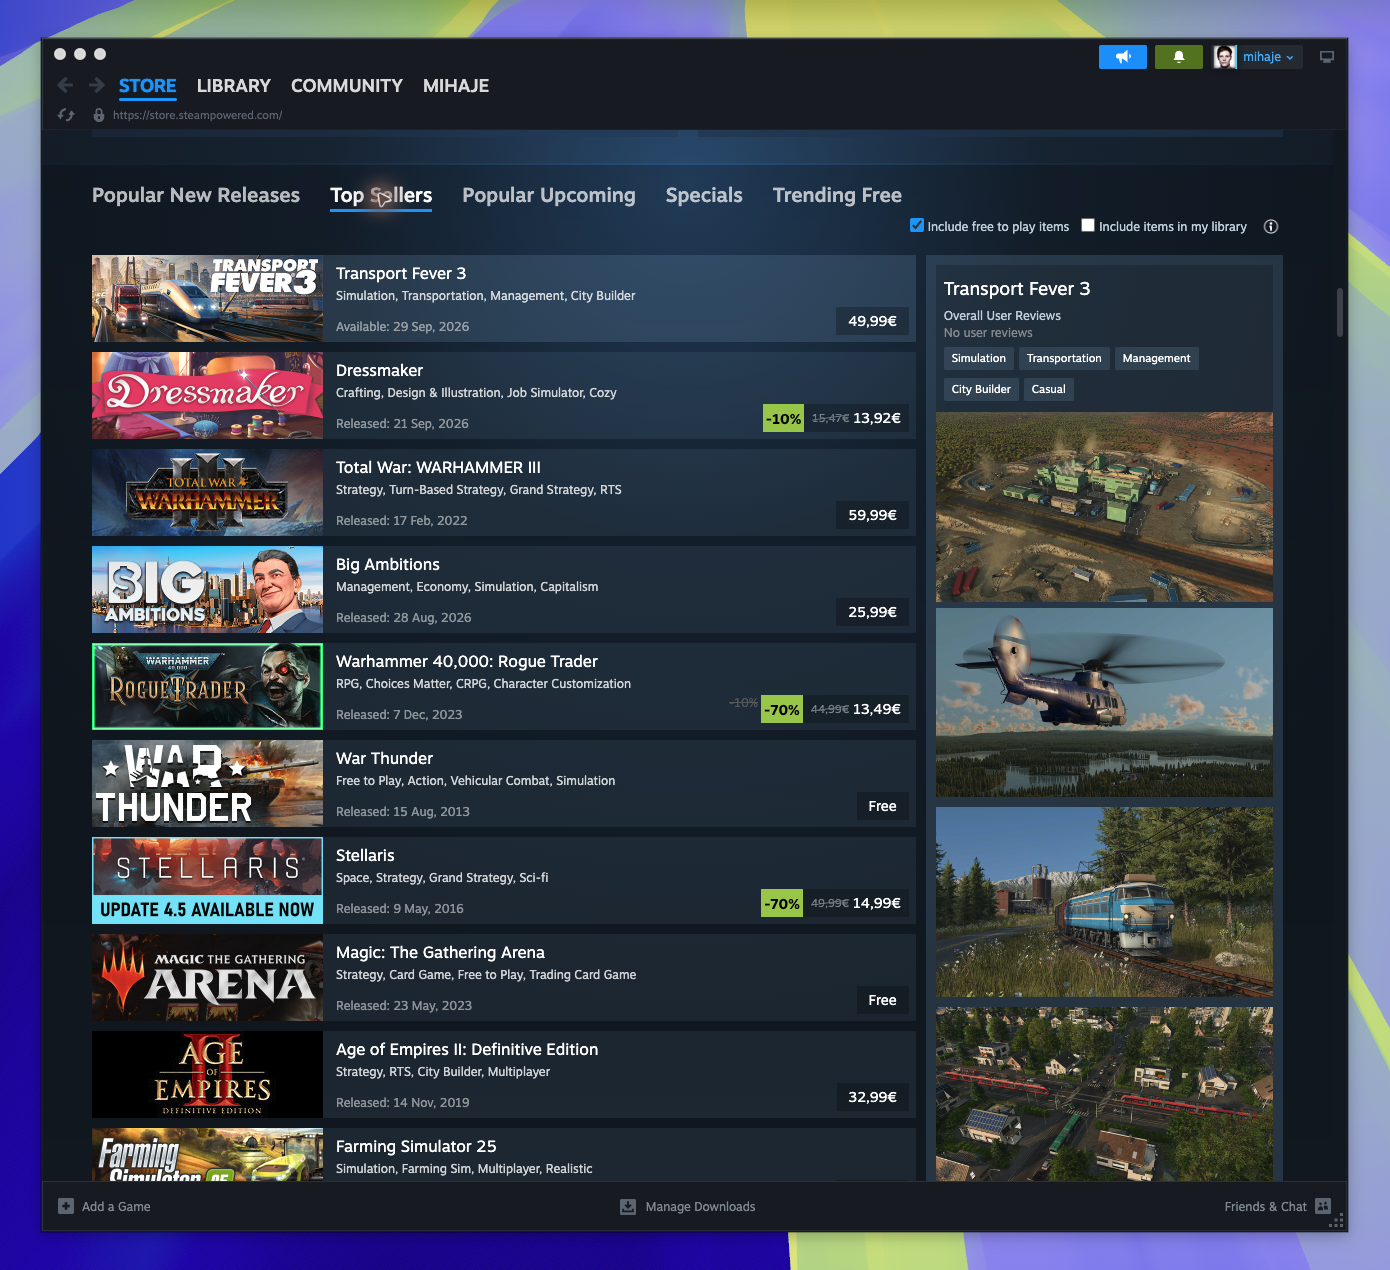Open Transport Fever 3 capsule image
1390x1270 pixels.
click(207, 298)
